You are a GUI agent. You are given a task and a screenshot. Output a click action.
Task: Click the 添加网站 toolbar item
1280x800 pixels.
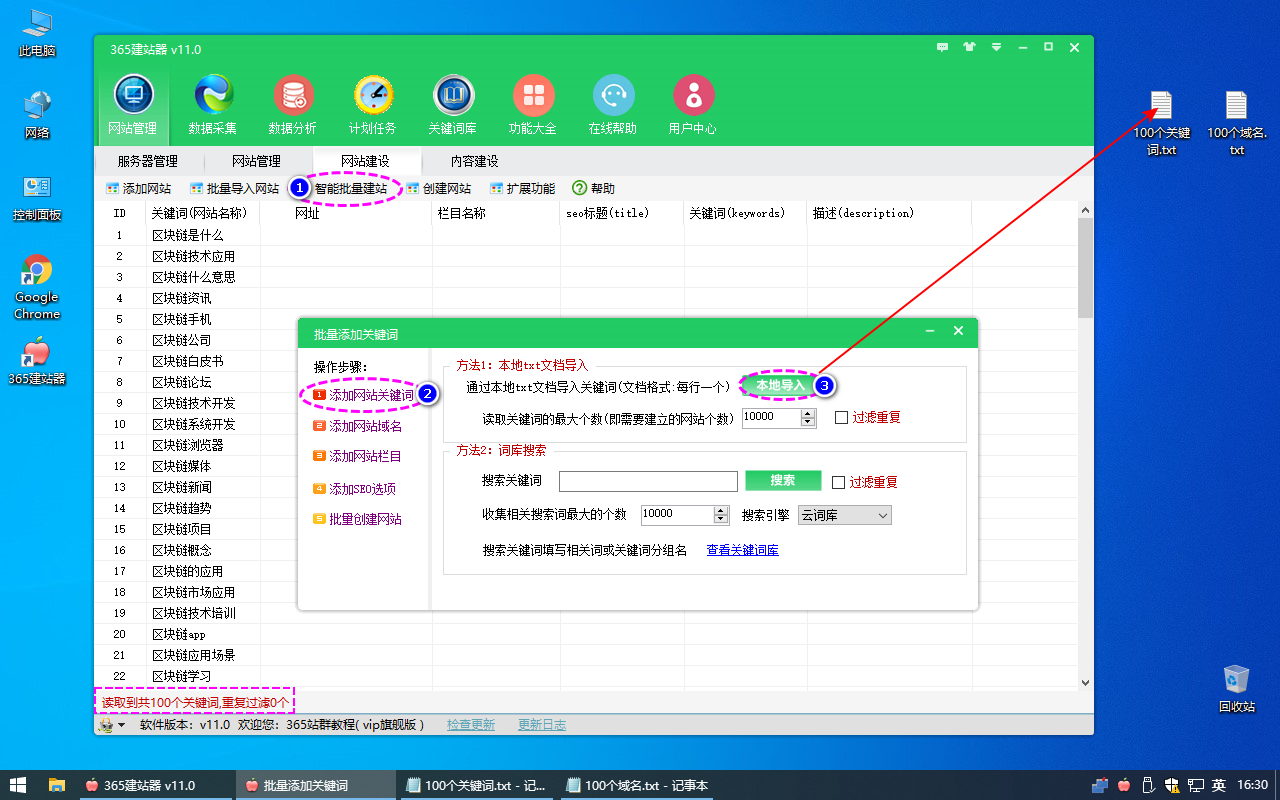coord(138,188)
